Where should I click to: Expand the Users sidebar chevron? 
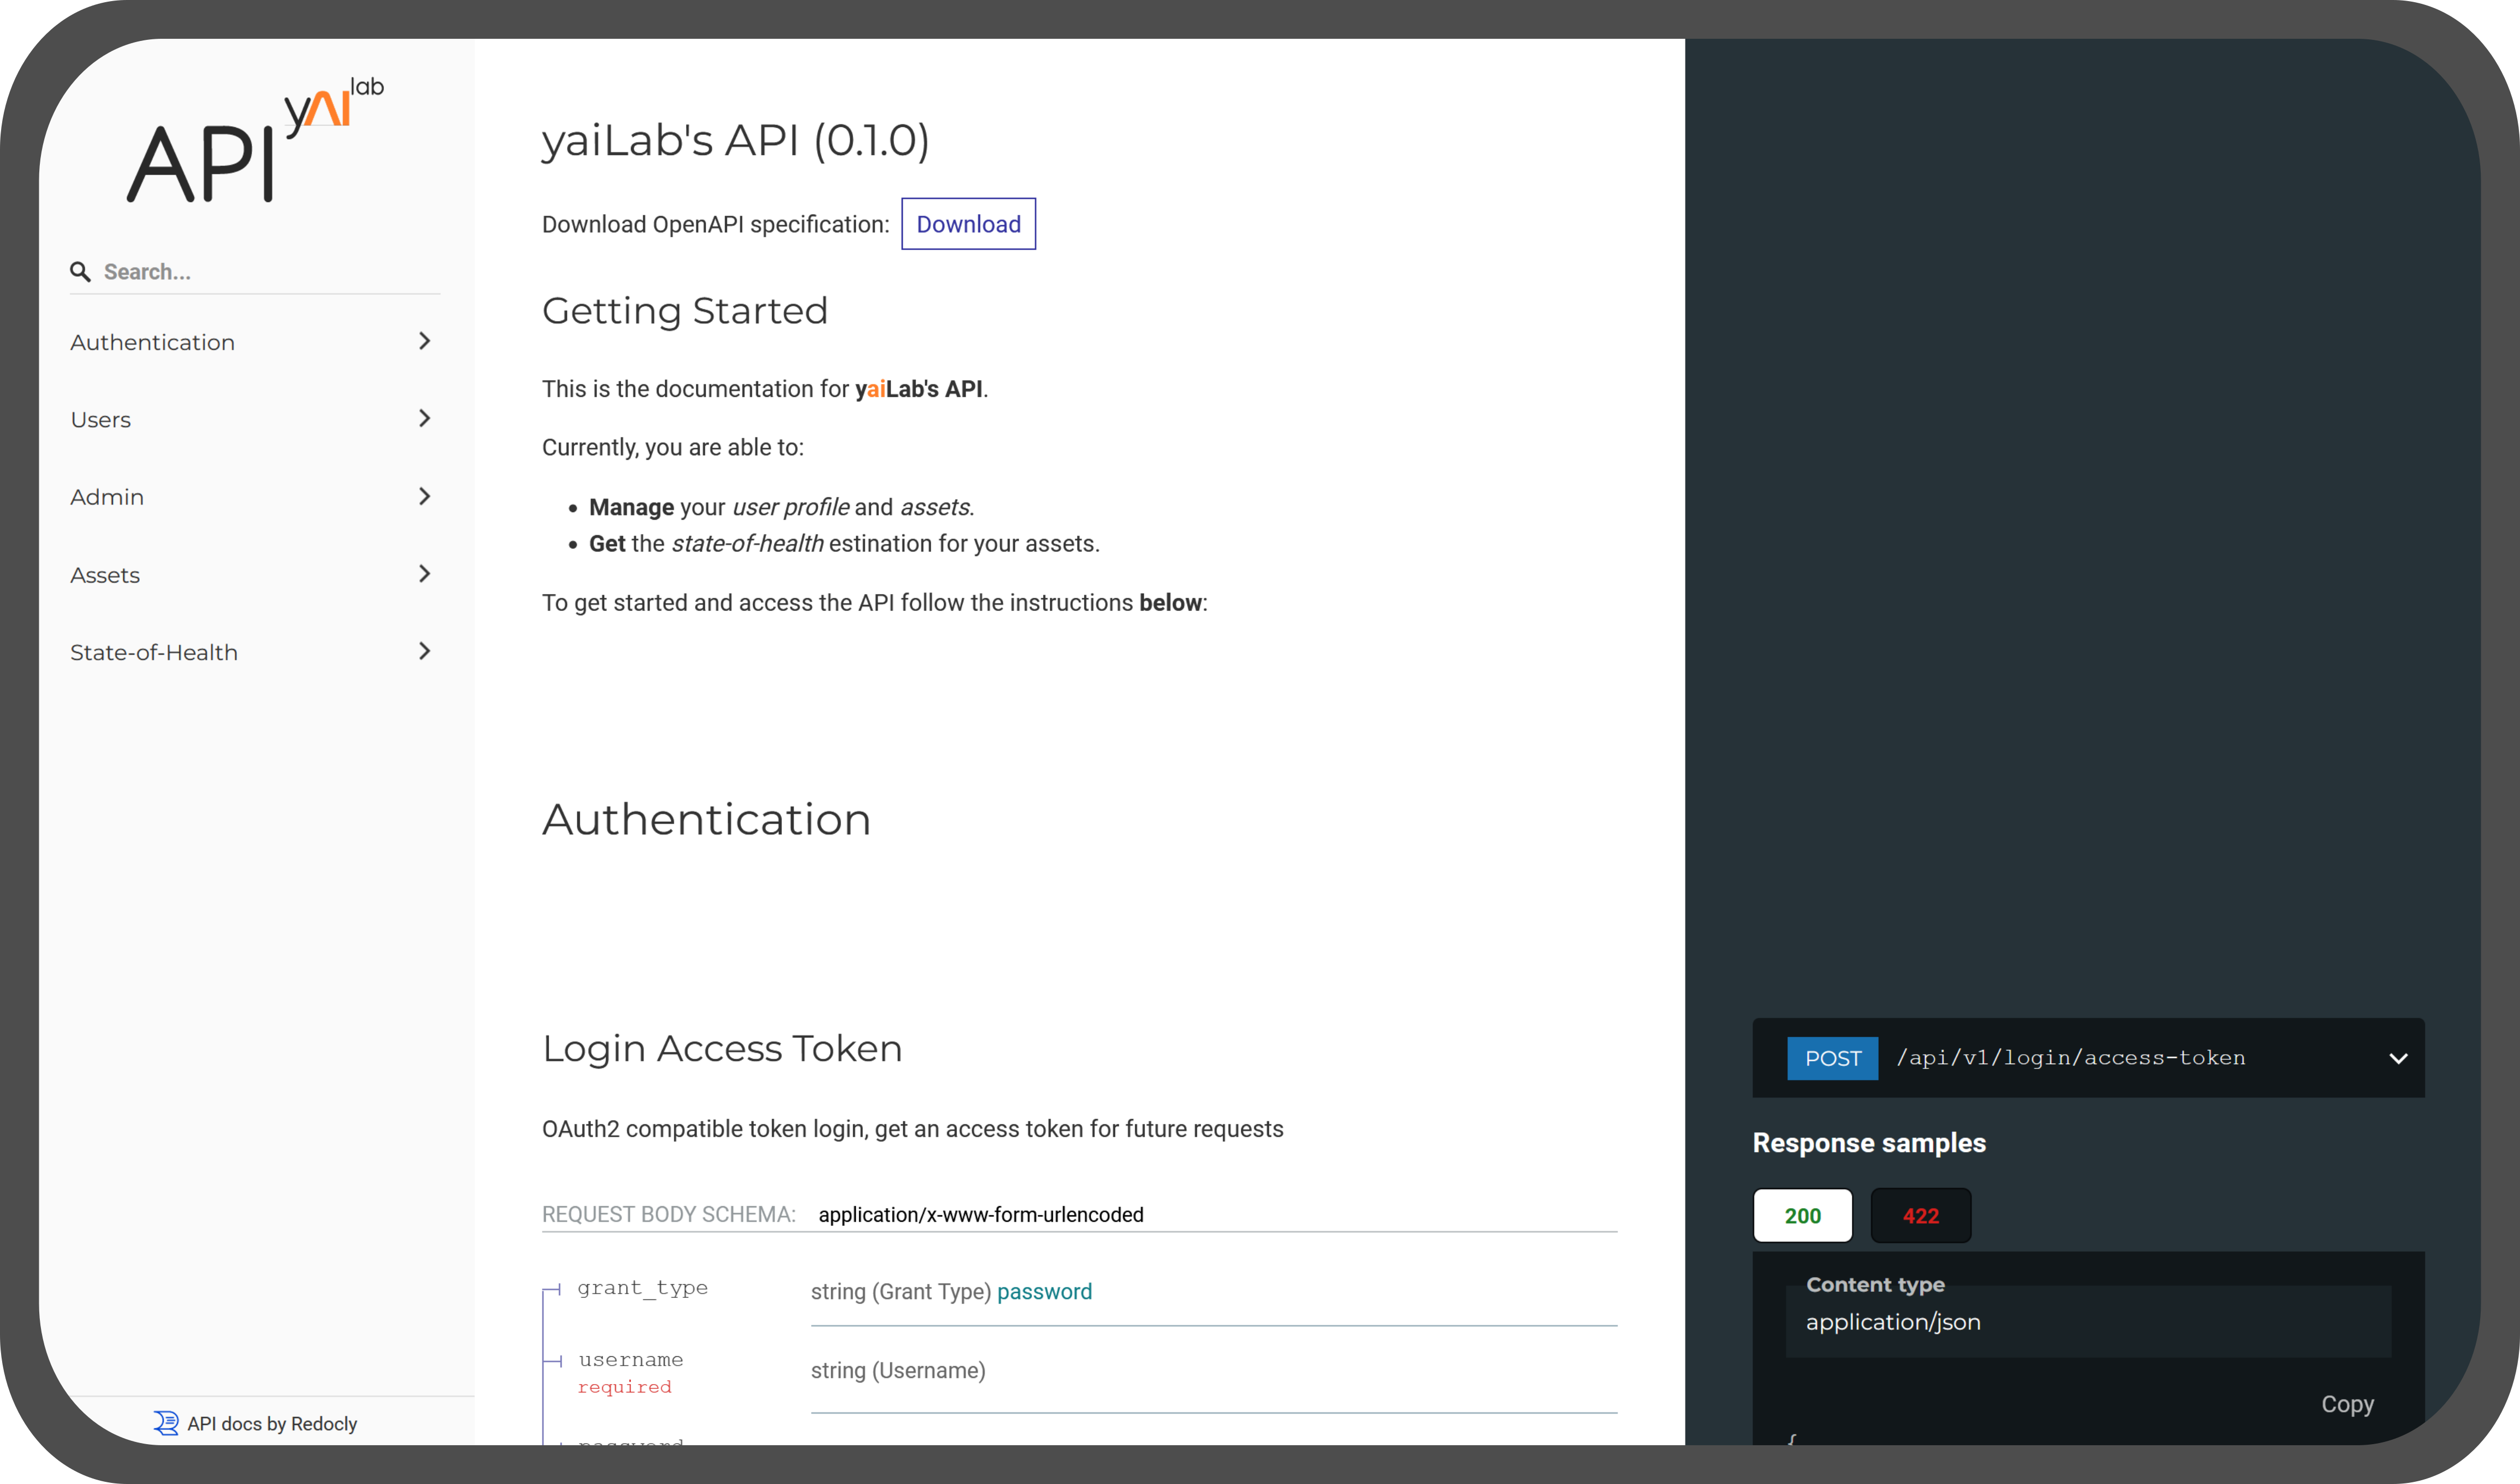coord(424,418)
